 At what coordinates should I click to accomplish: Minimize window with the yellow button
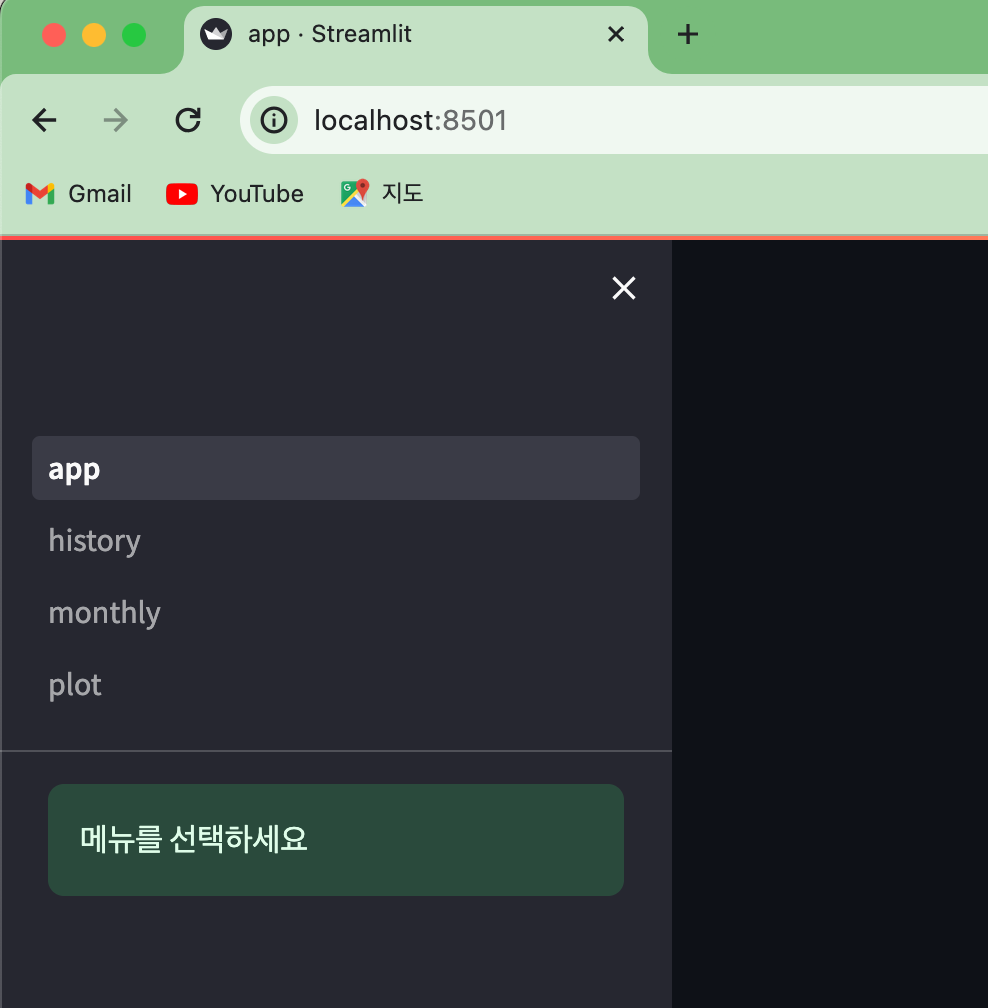tap(94, 35)
